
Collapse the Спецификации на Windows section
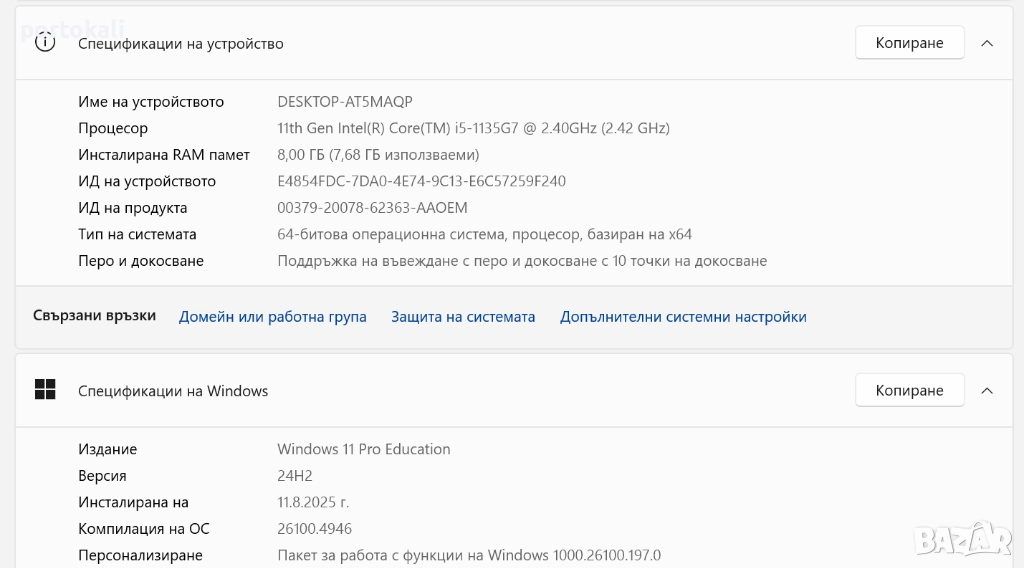[x=987, y=390]
